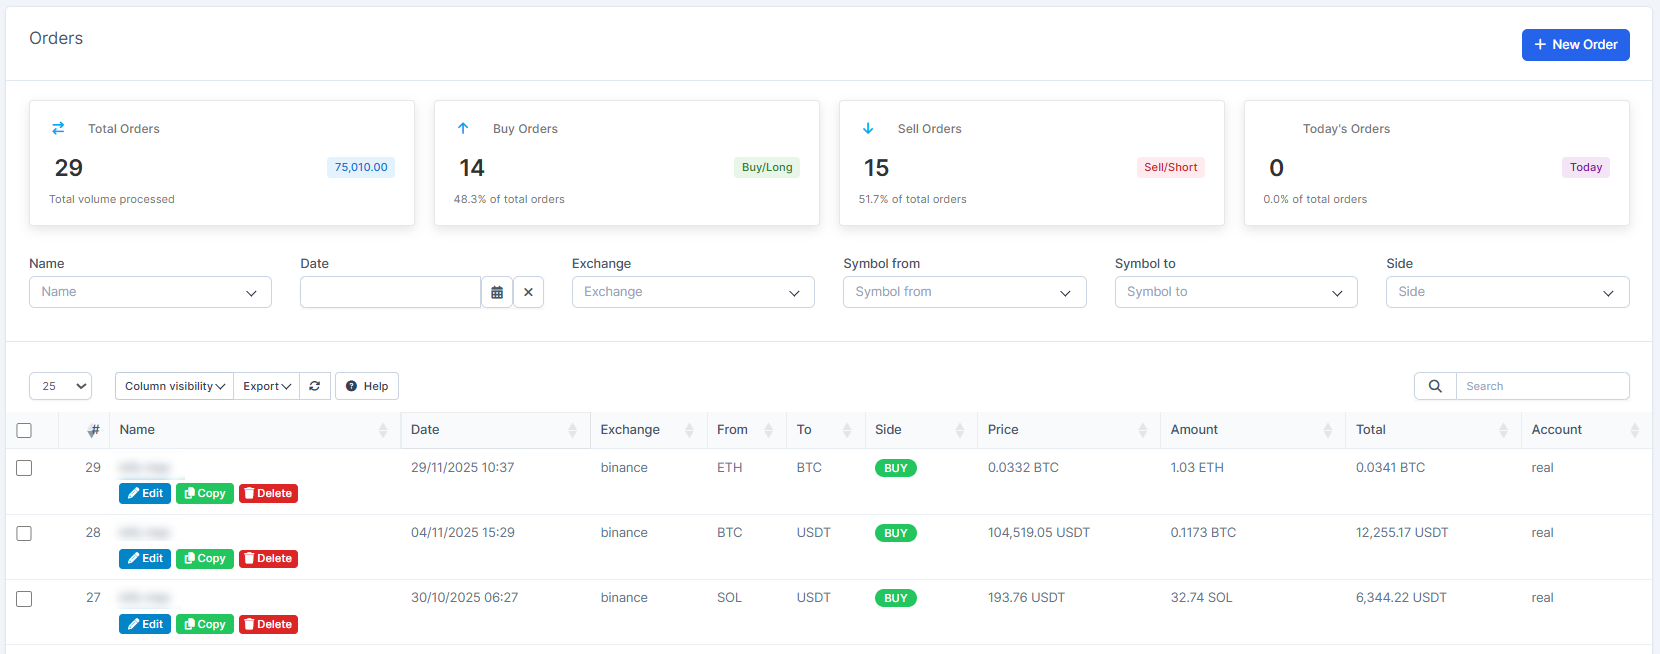Check the checkbox for order 29
The image size is (1660, 654).
[x=24, y=468]
